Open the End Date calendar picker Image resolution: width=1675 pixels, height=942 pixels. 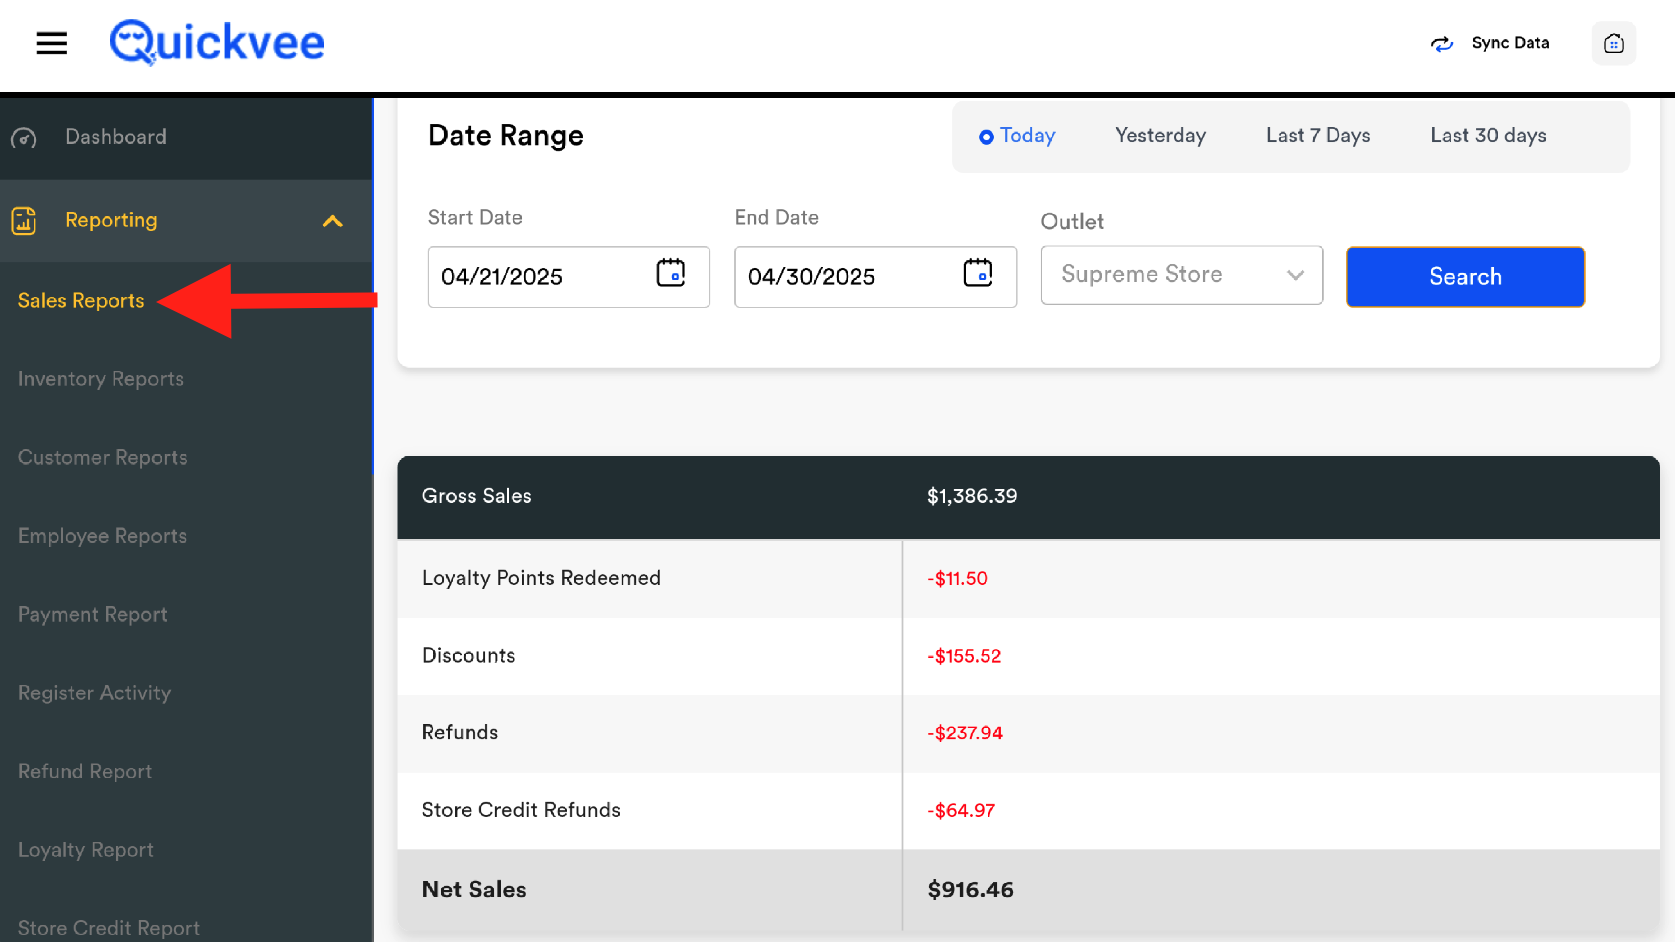[x=977, y=273]
